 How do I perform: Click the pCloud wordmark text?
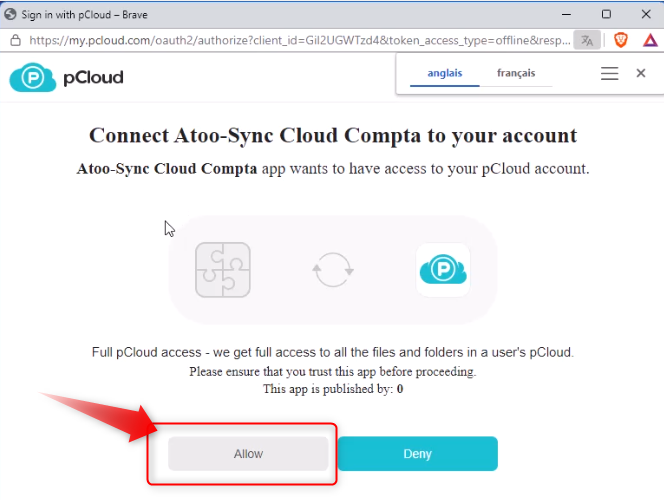pos(93,78)
